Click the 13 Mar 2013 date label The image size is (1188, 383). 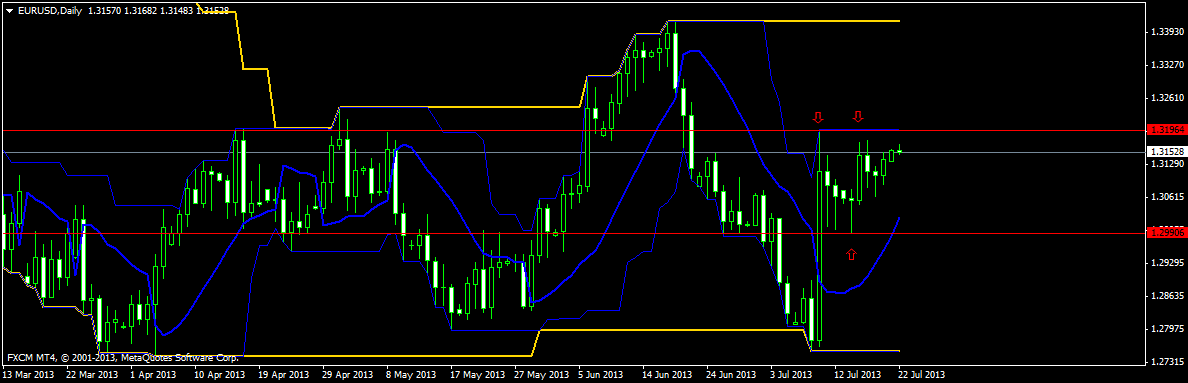point(28,374)
